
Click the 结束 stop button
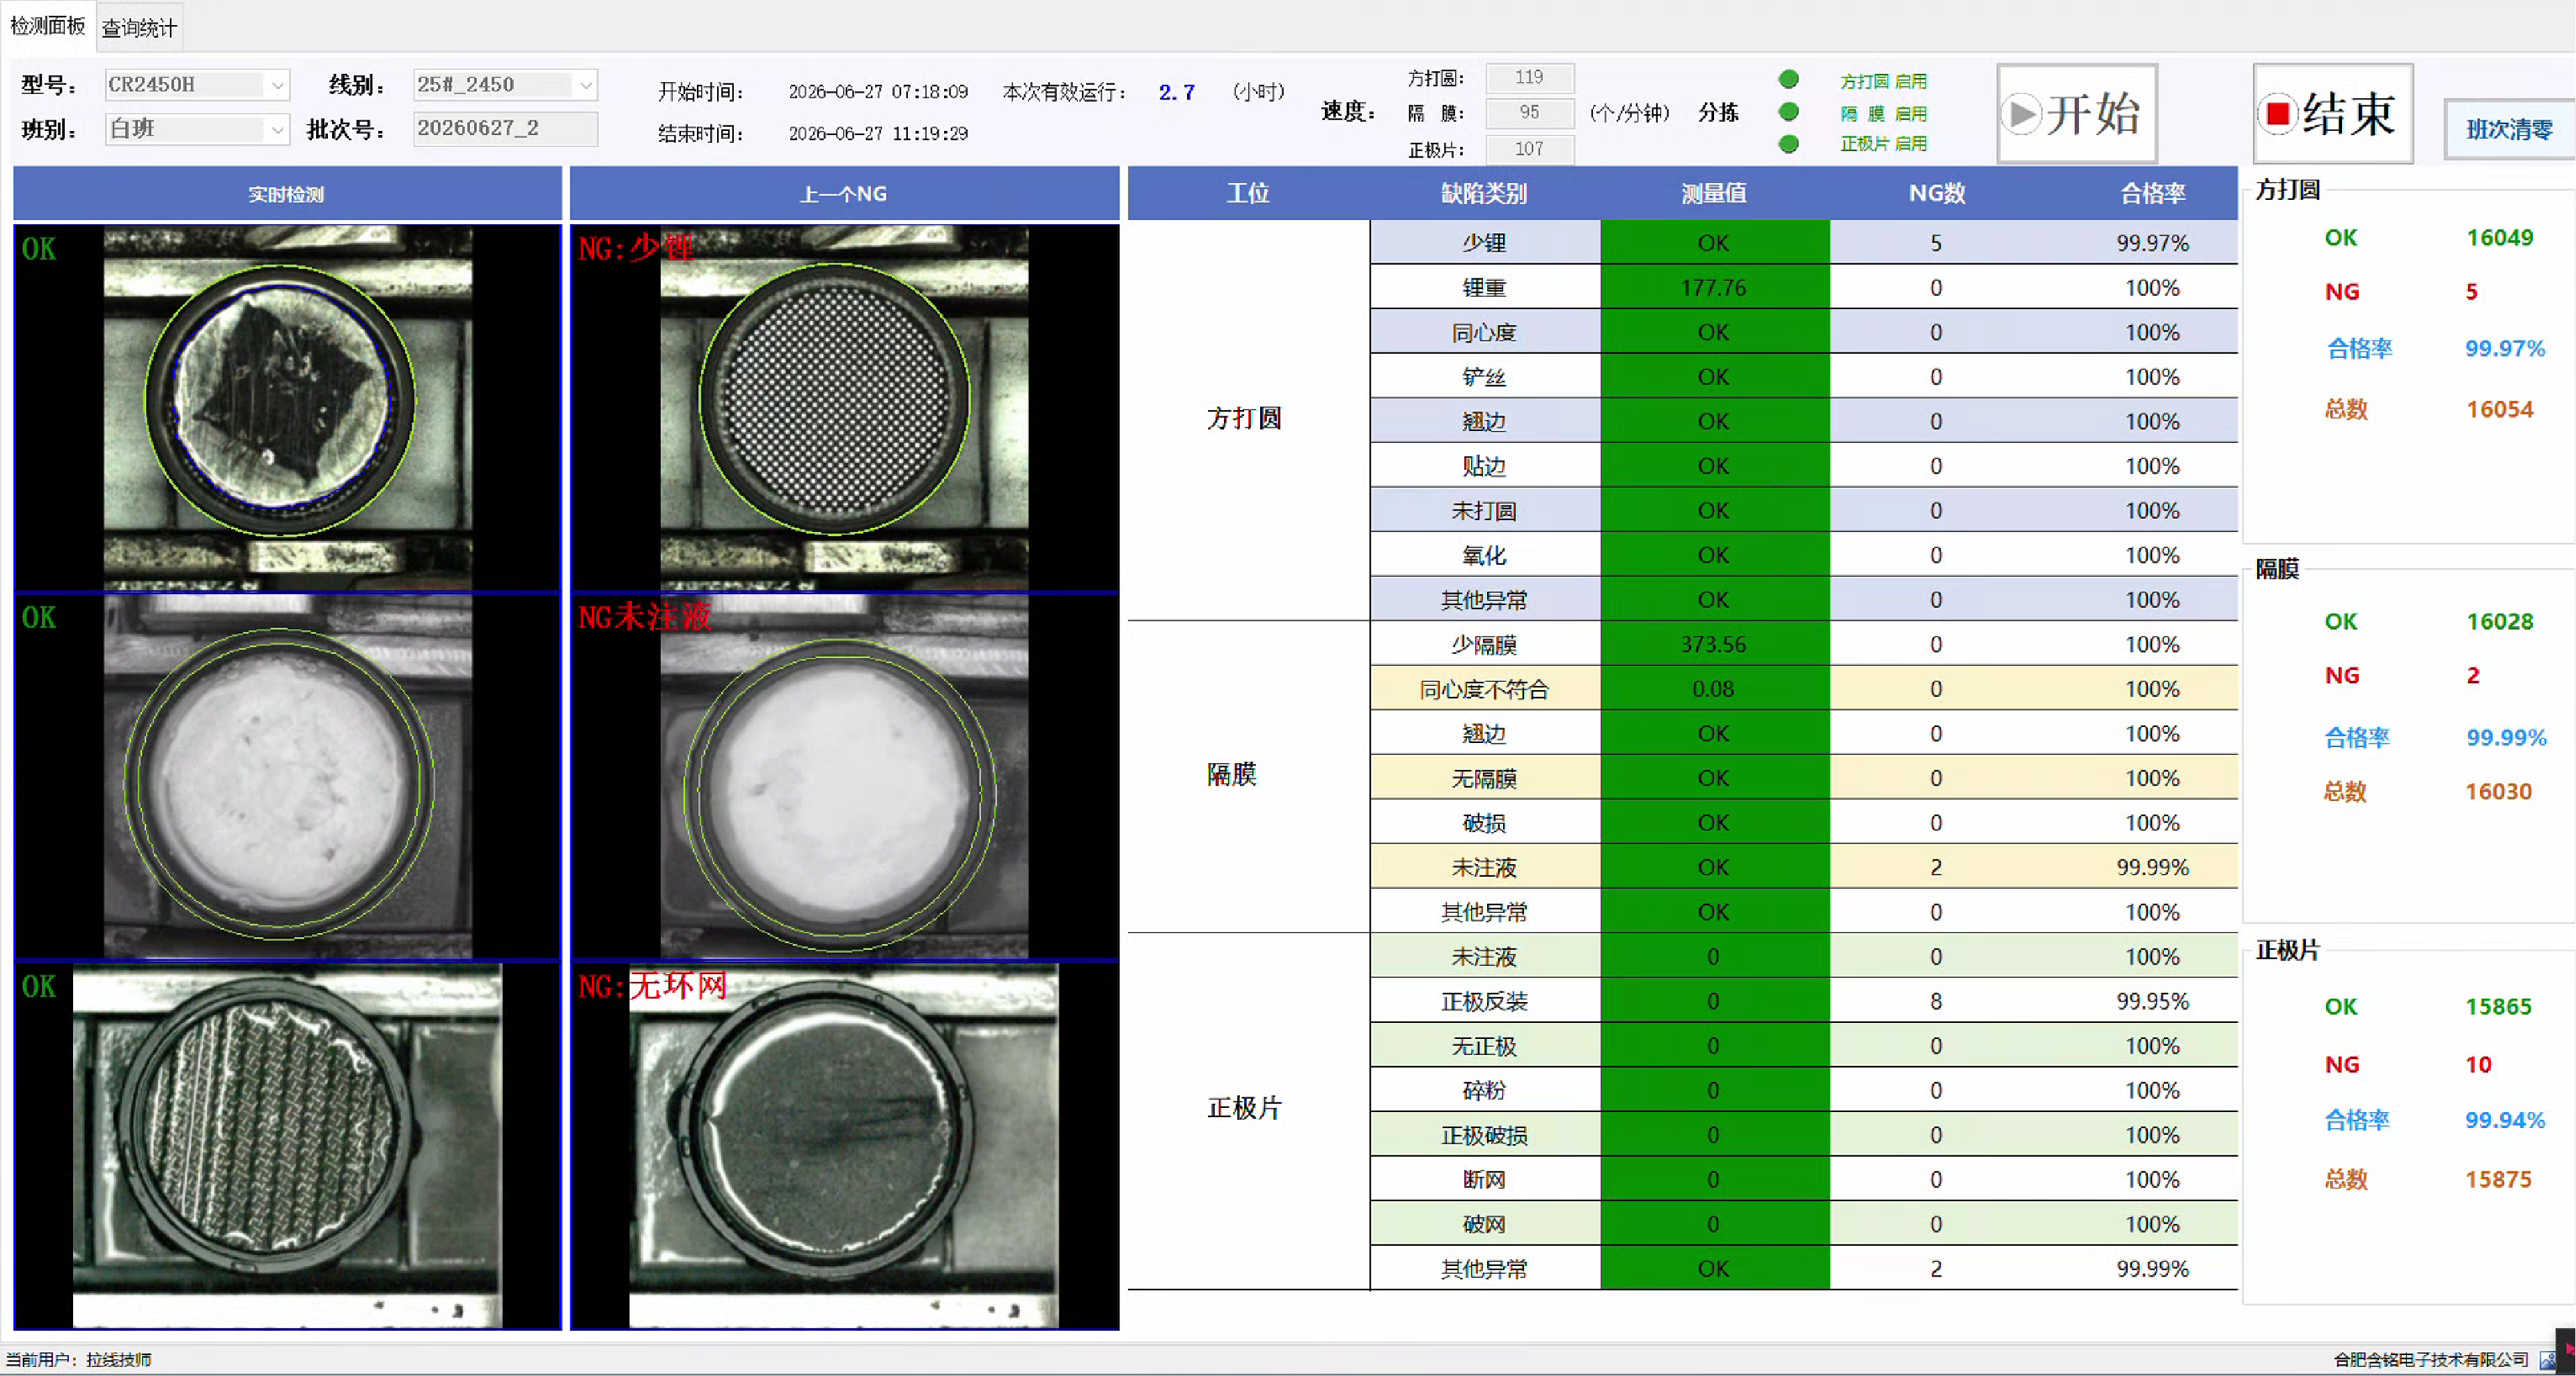pos(2332,114)
